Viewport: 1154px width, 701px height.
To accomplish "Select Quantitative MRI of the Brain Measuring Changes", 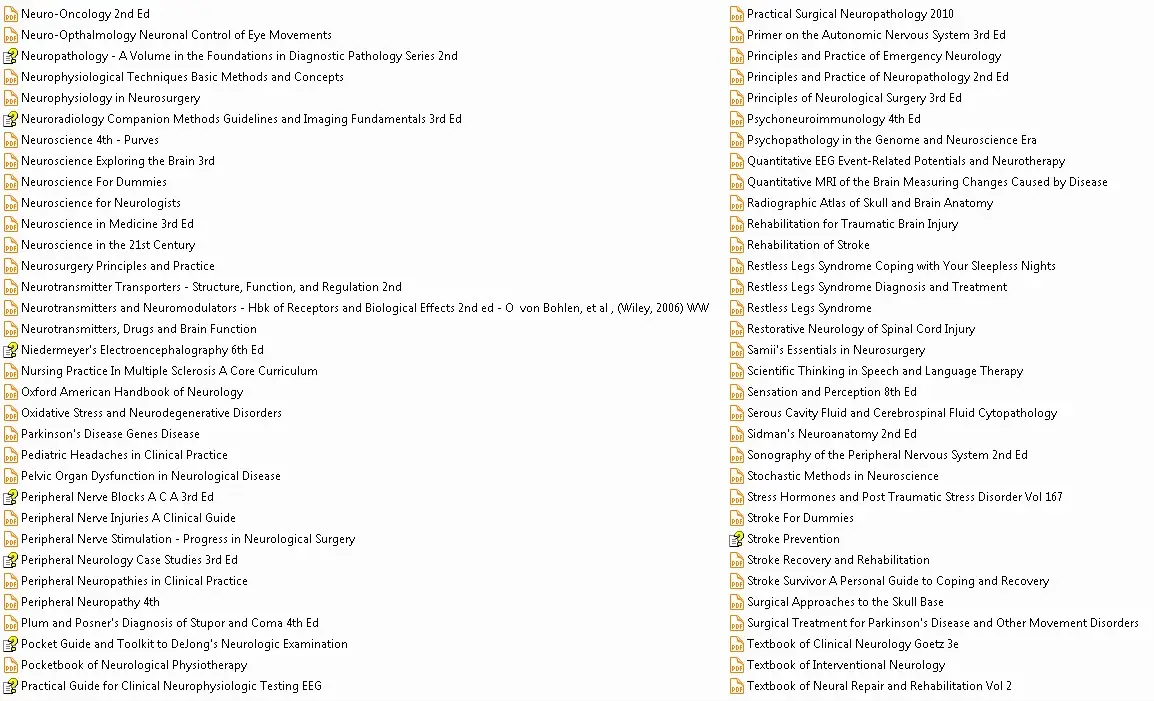I will tap(927, 182).
